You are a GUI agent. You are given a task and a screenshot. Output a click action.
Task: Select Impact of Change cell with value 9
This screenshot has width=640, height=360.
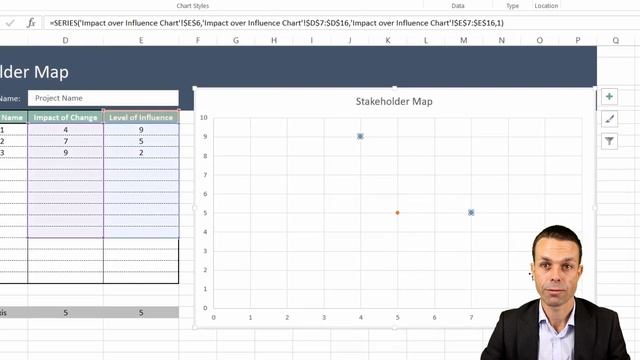click(65, 153)
